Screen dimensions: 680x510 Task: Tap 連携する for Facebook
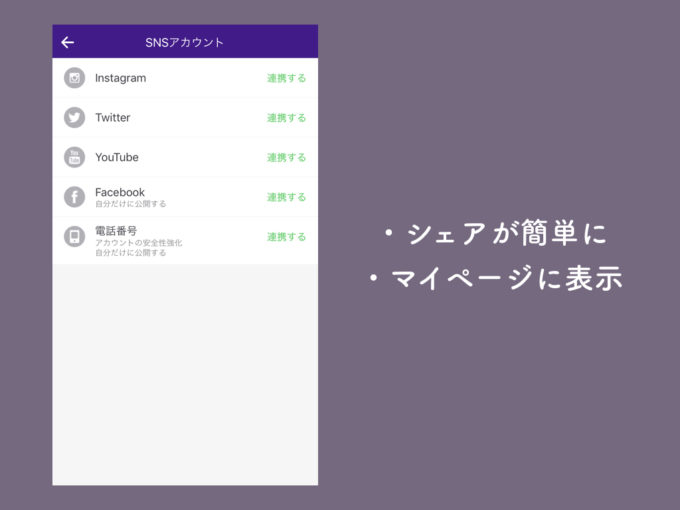286,197
